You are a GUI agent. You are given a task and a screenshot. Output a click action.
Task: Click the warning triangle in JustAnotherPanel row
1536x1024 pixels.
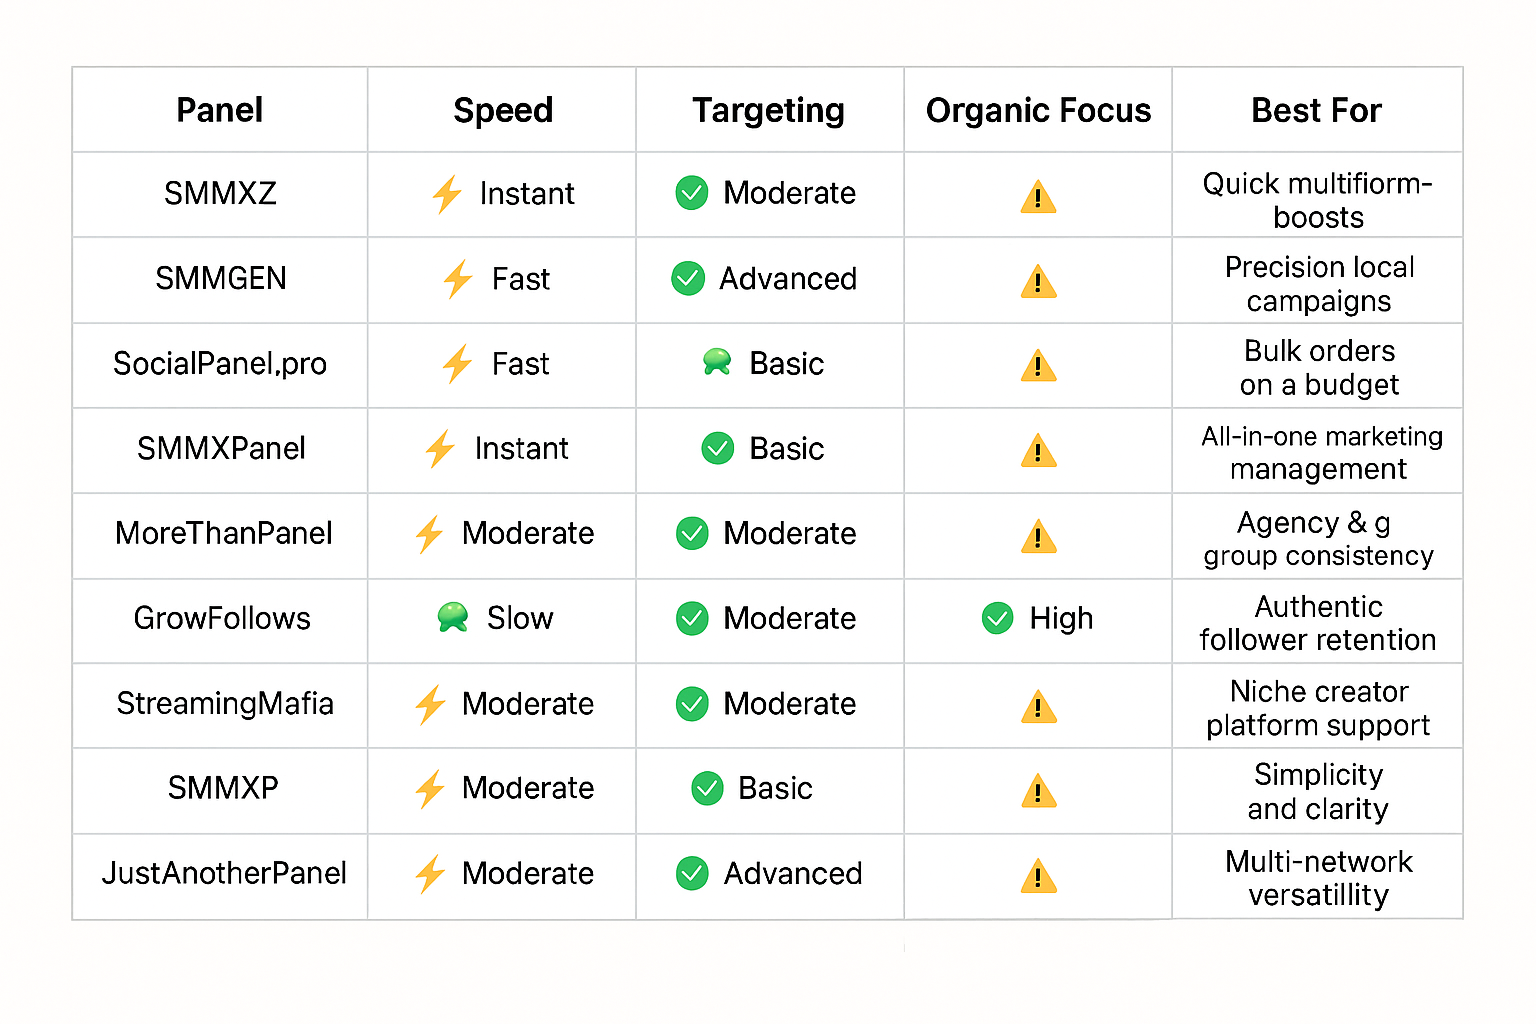click(1038, 876)
